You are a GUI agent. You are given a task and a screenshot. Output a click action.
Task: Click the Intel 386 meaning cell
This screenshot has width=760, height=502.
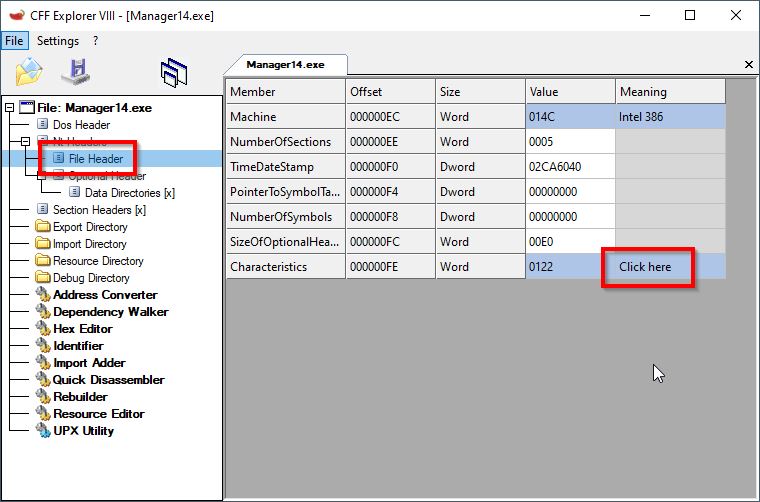click(671, 117)
